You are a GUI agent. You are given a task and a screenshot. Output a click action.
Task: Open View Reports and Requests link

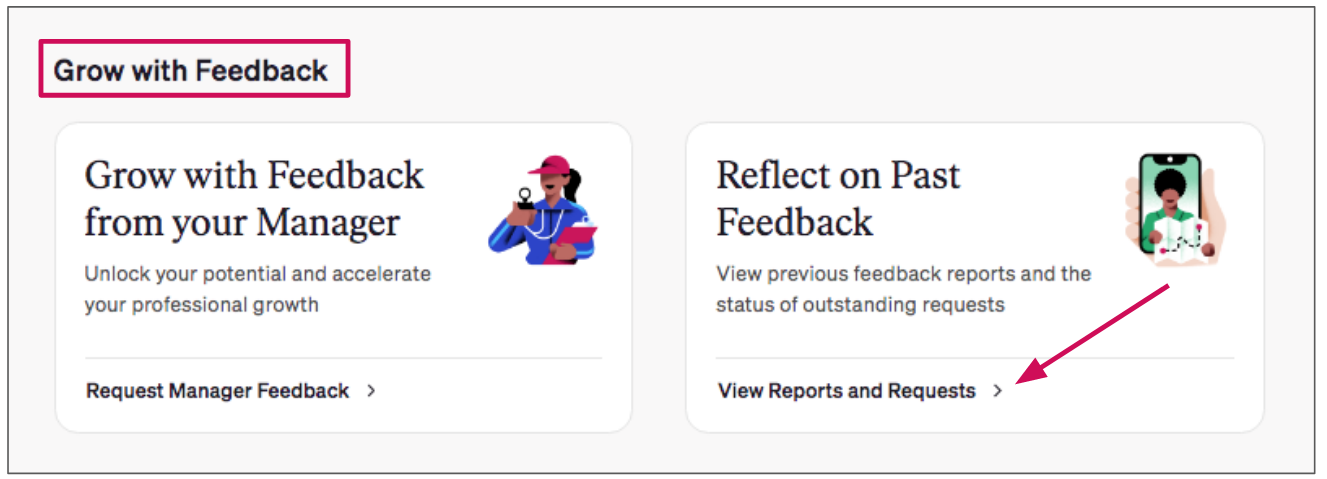(847, 391)
